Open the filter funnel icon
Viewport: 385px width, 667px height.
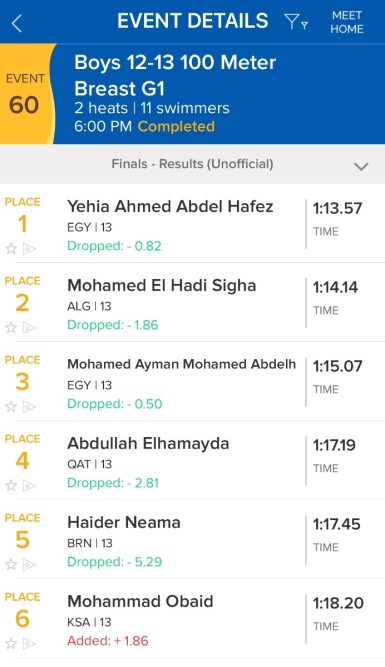coord(296,21)
